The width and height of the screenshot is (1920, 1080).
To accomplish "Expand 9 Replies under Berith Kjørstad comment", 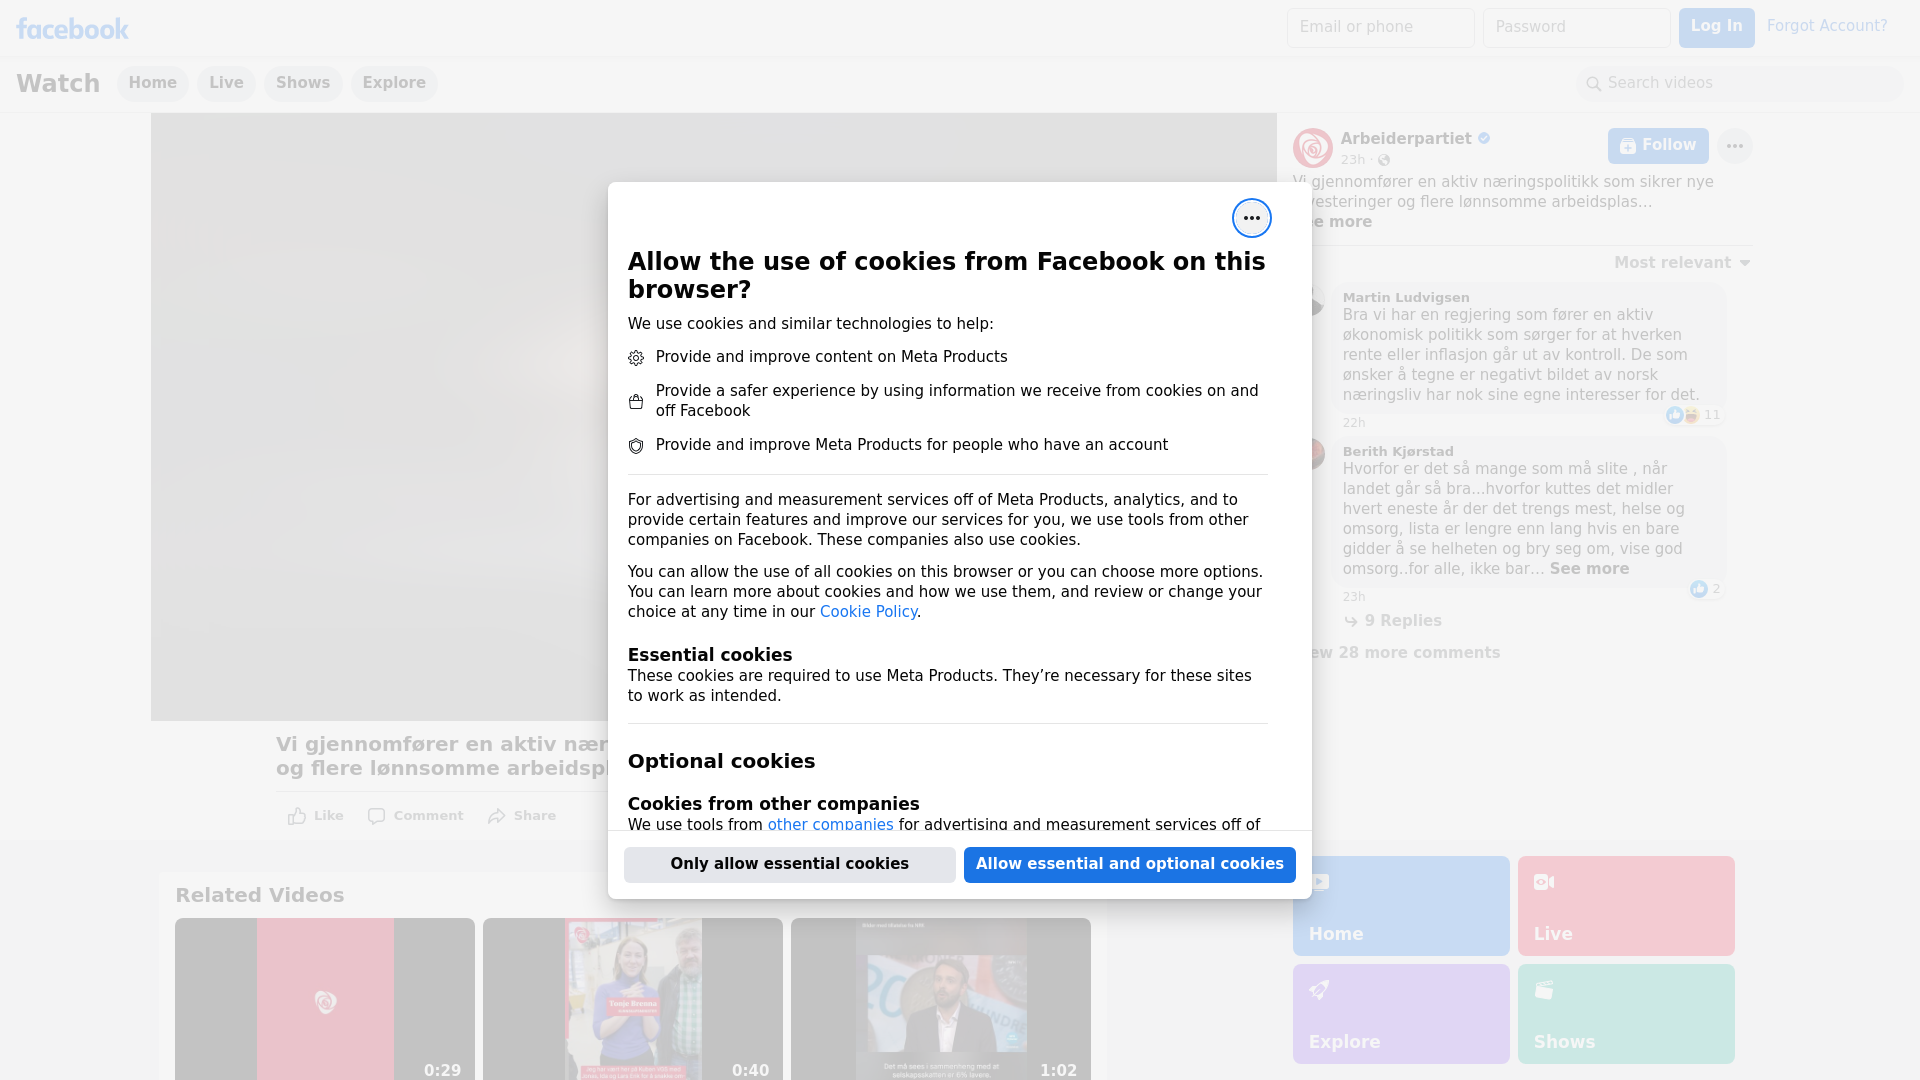I will click(1393, 621).
